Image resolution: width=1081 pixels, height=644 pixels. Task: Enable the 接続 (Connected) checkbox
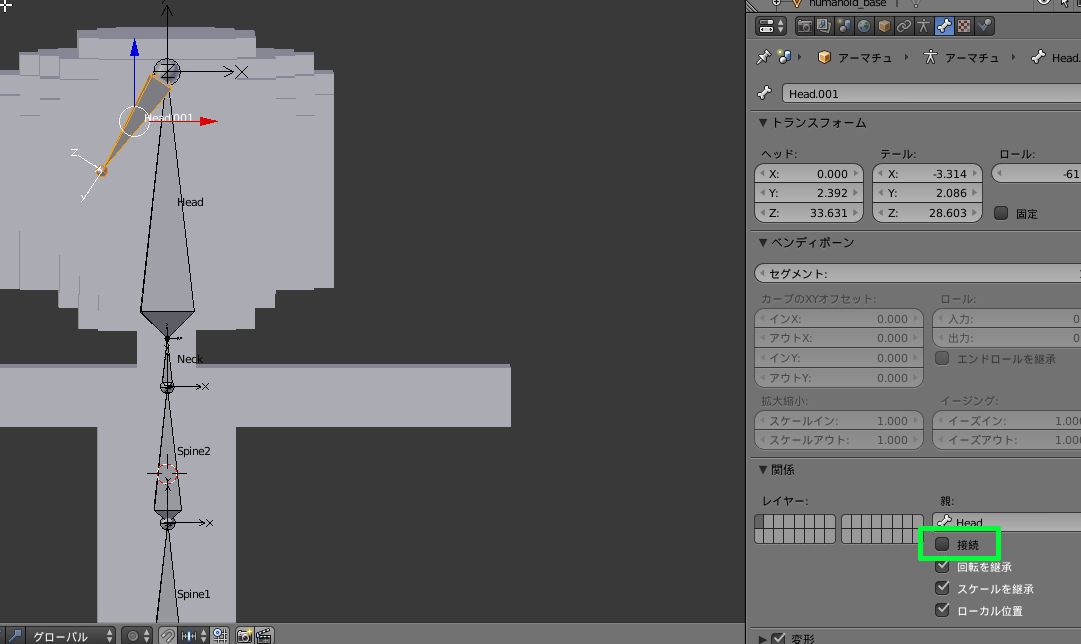pos(942,544)
